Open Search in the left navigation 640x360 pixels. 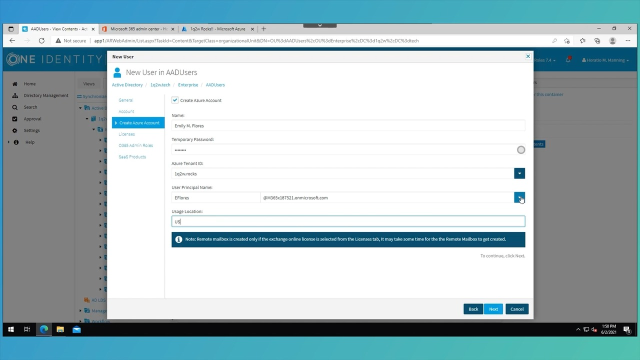pyautogui.click(x=30, y=107)
